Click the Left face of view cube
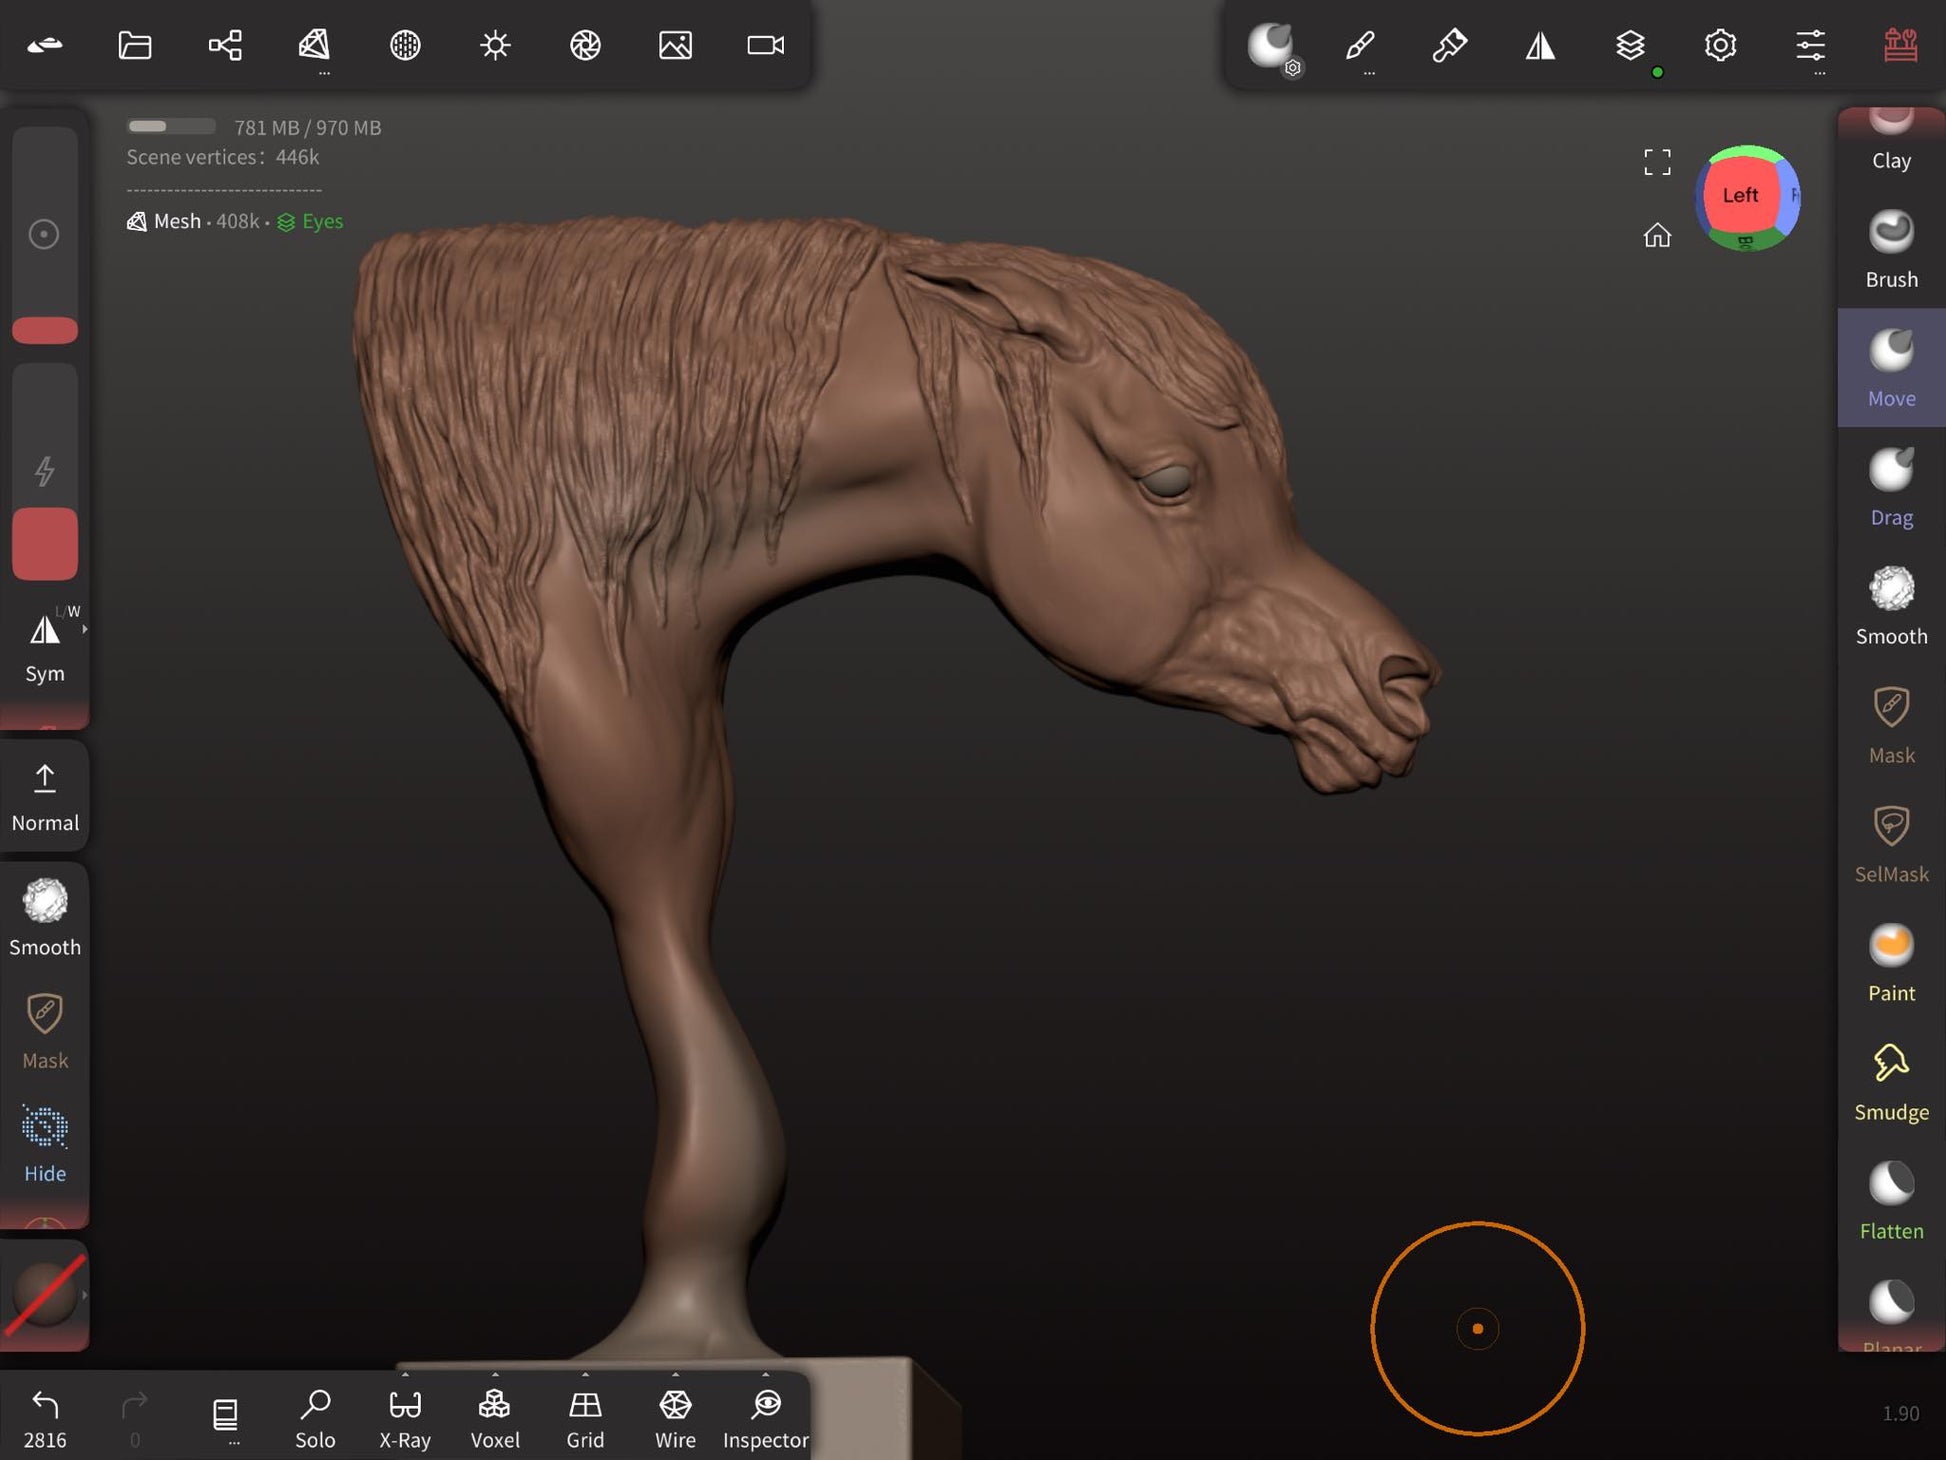 [x=1739, y=196]
